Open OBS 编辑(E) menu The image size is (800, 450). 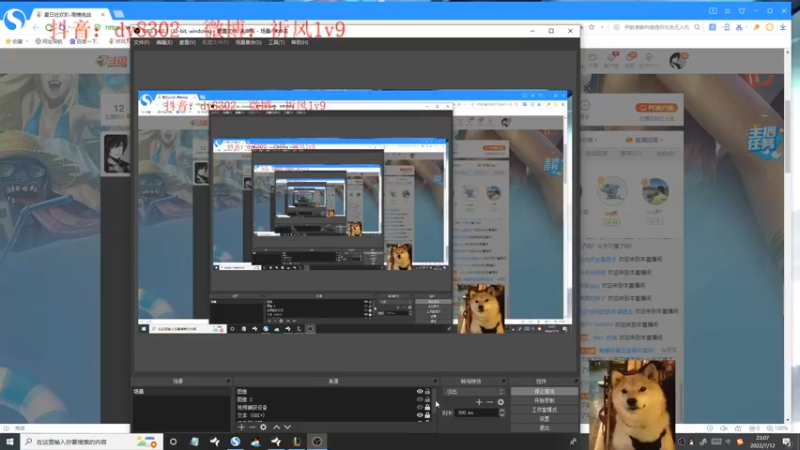click(x=164, y=42)
